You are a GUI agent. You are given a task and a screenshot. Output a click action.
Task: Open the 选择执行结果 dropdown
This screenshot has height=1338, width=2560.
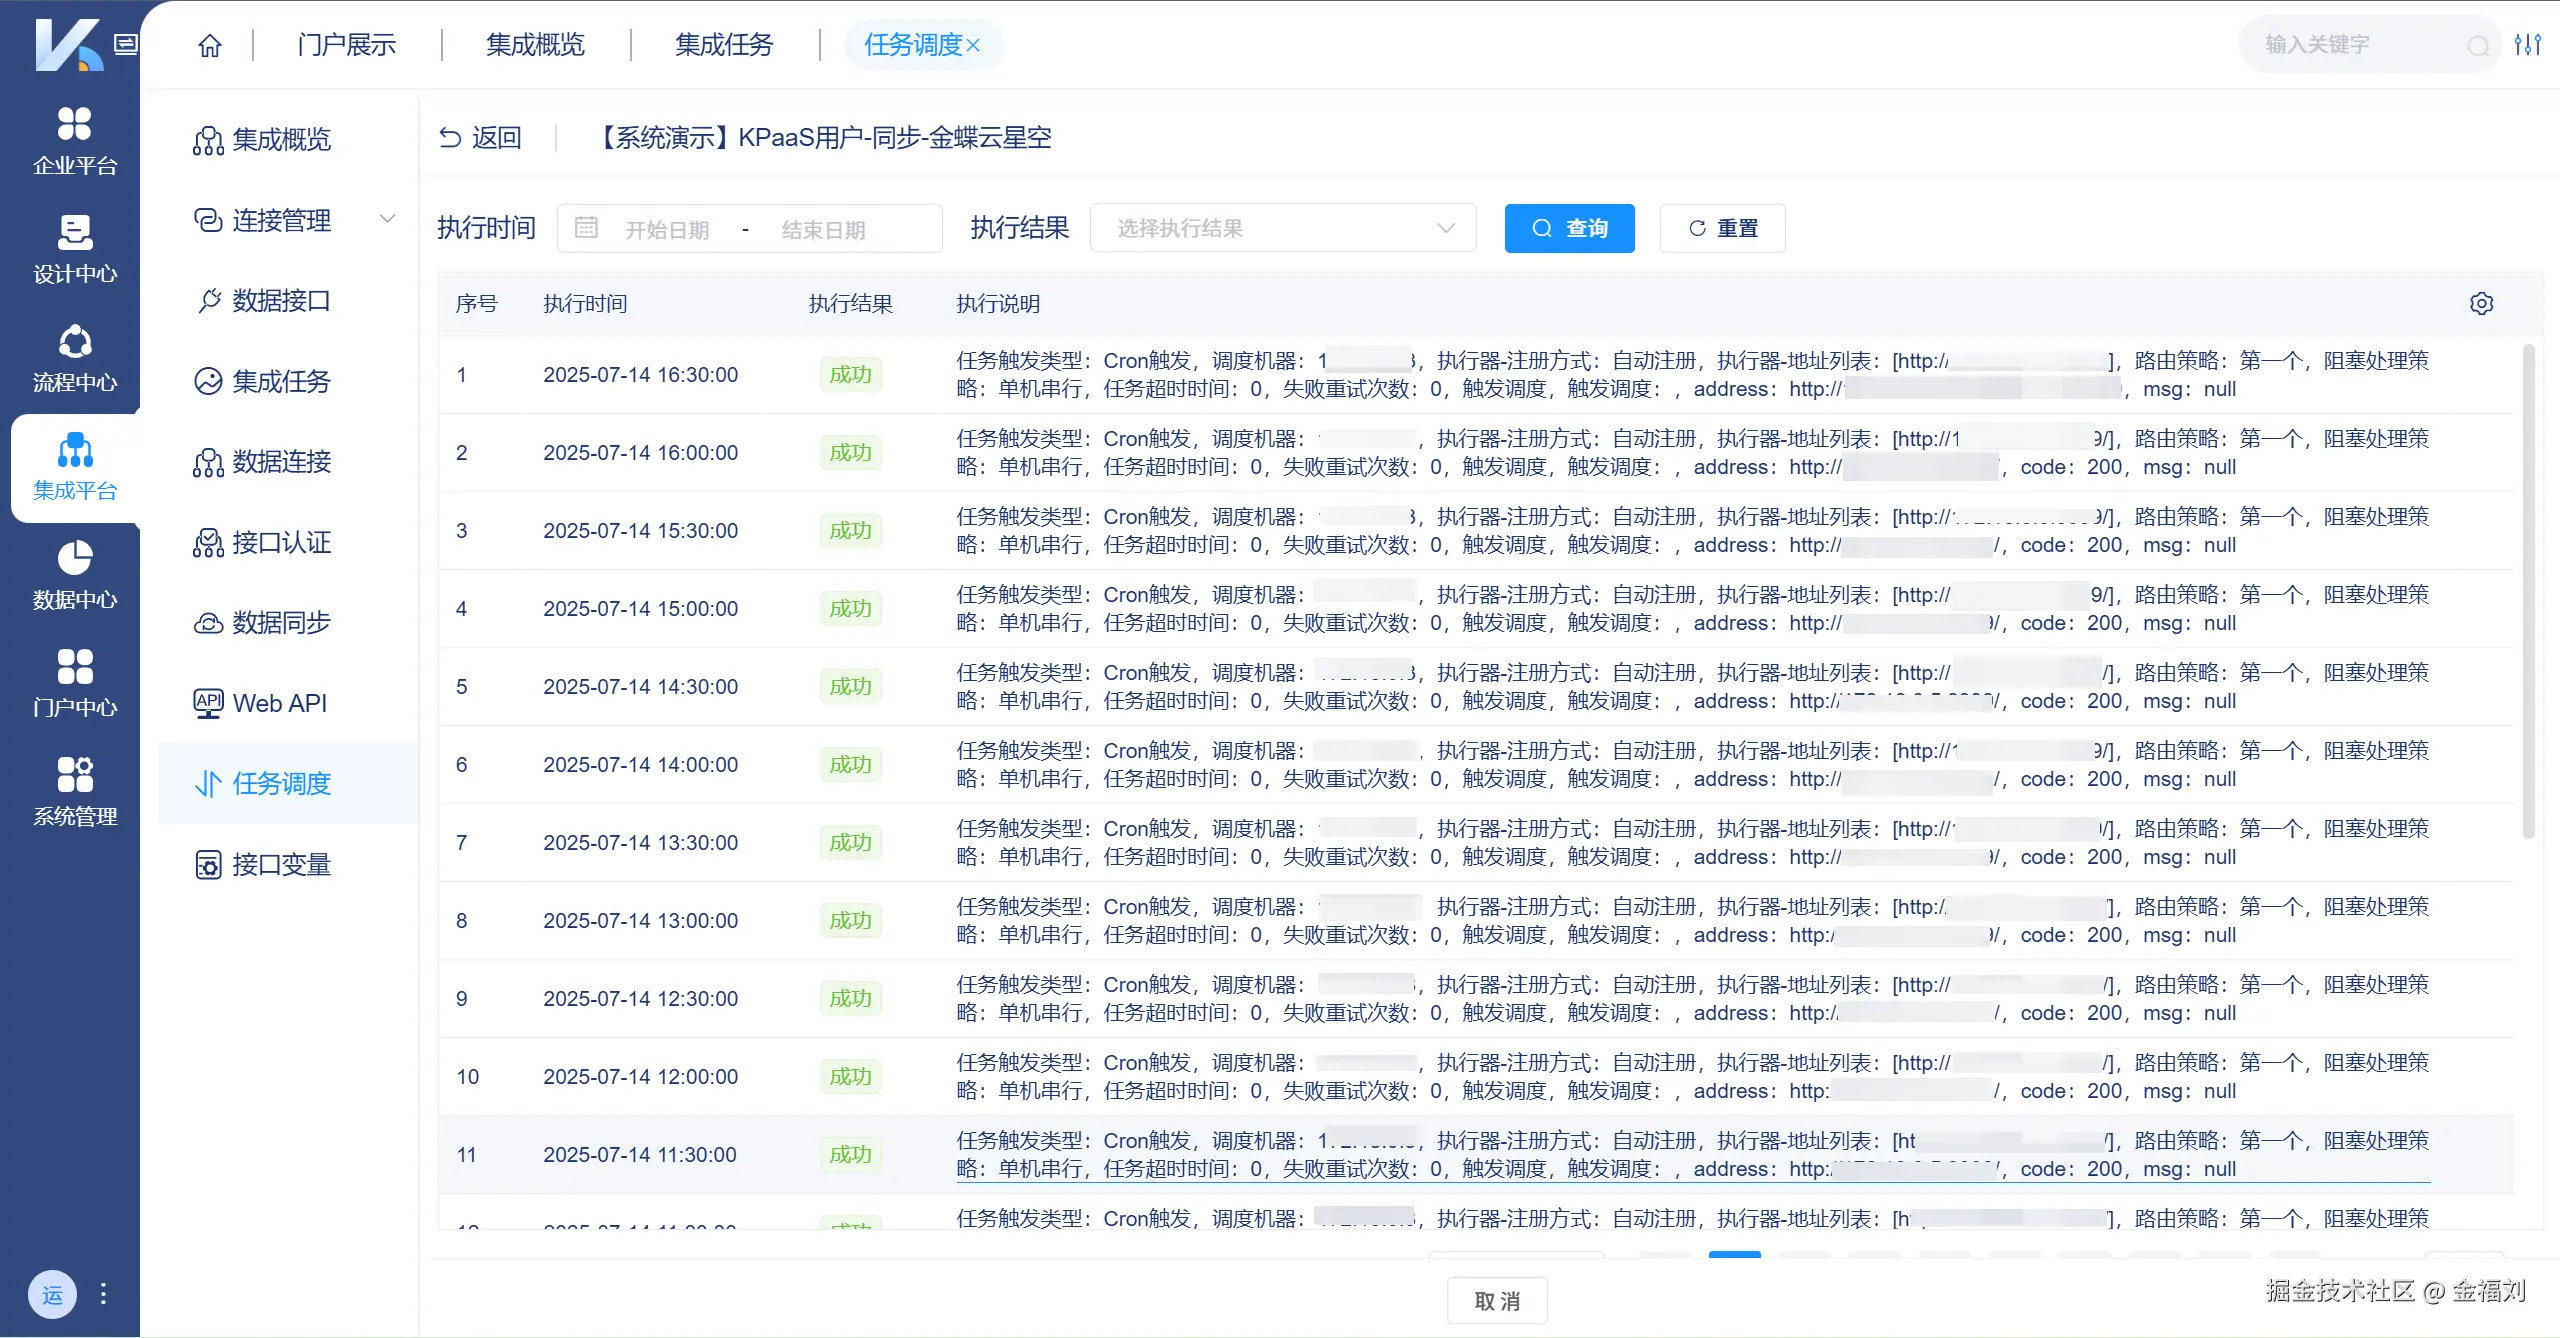(1283, 228)
